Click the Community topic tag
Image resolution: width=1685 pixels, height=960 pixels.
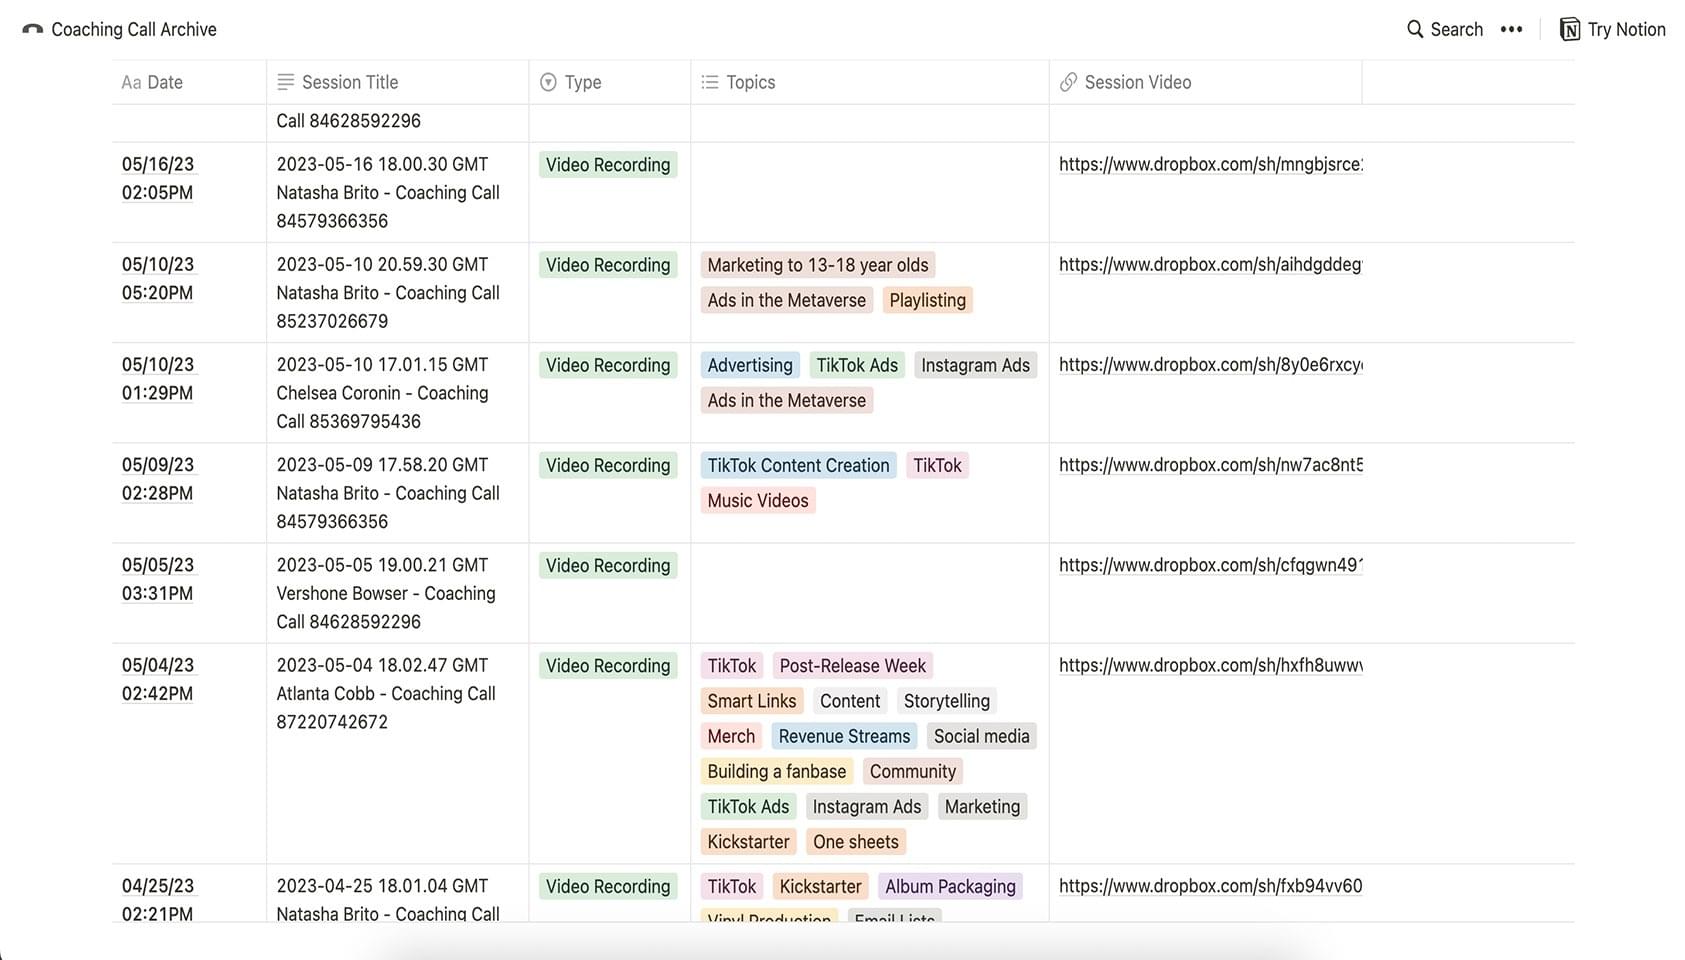913,771
